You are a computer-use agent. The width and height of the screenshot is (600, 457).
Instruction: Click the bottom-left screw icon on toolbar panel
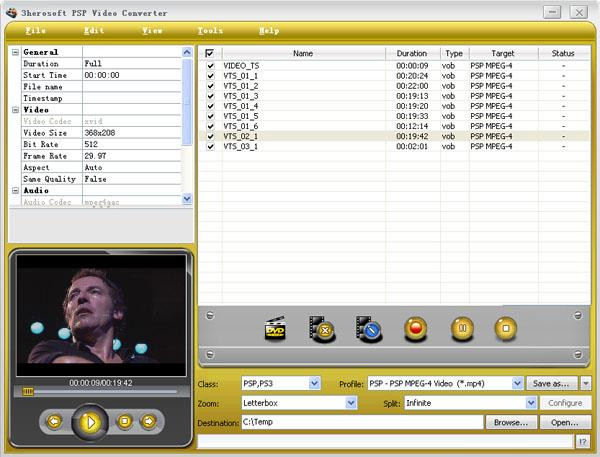point(210,354)
